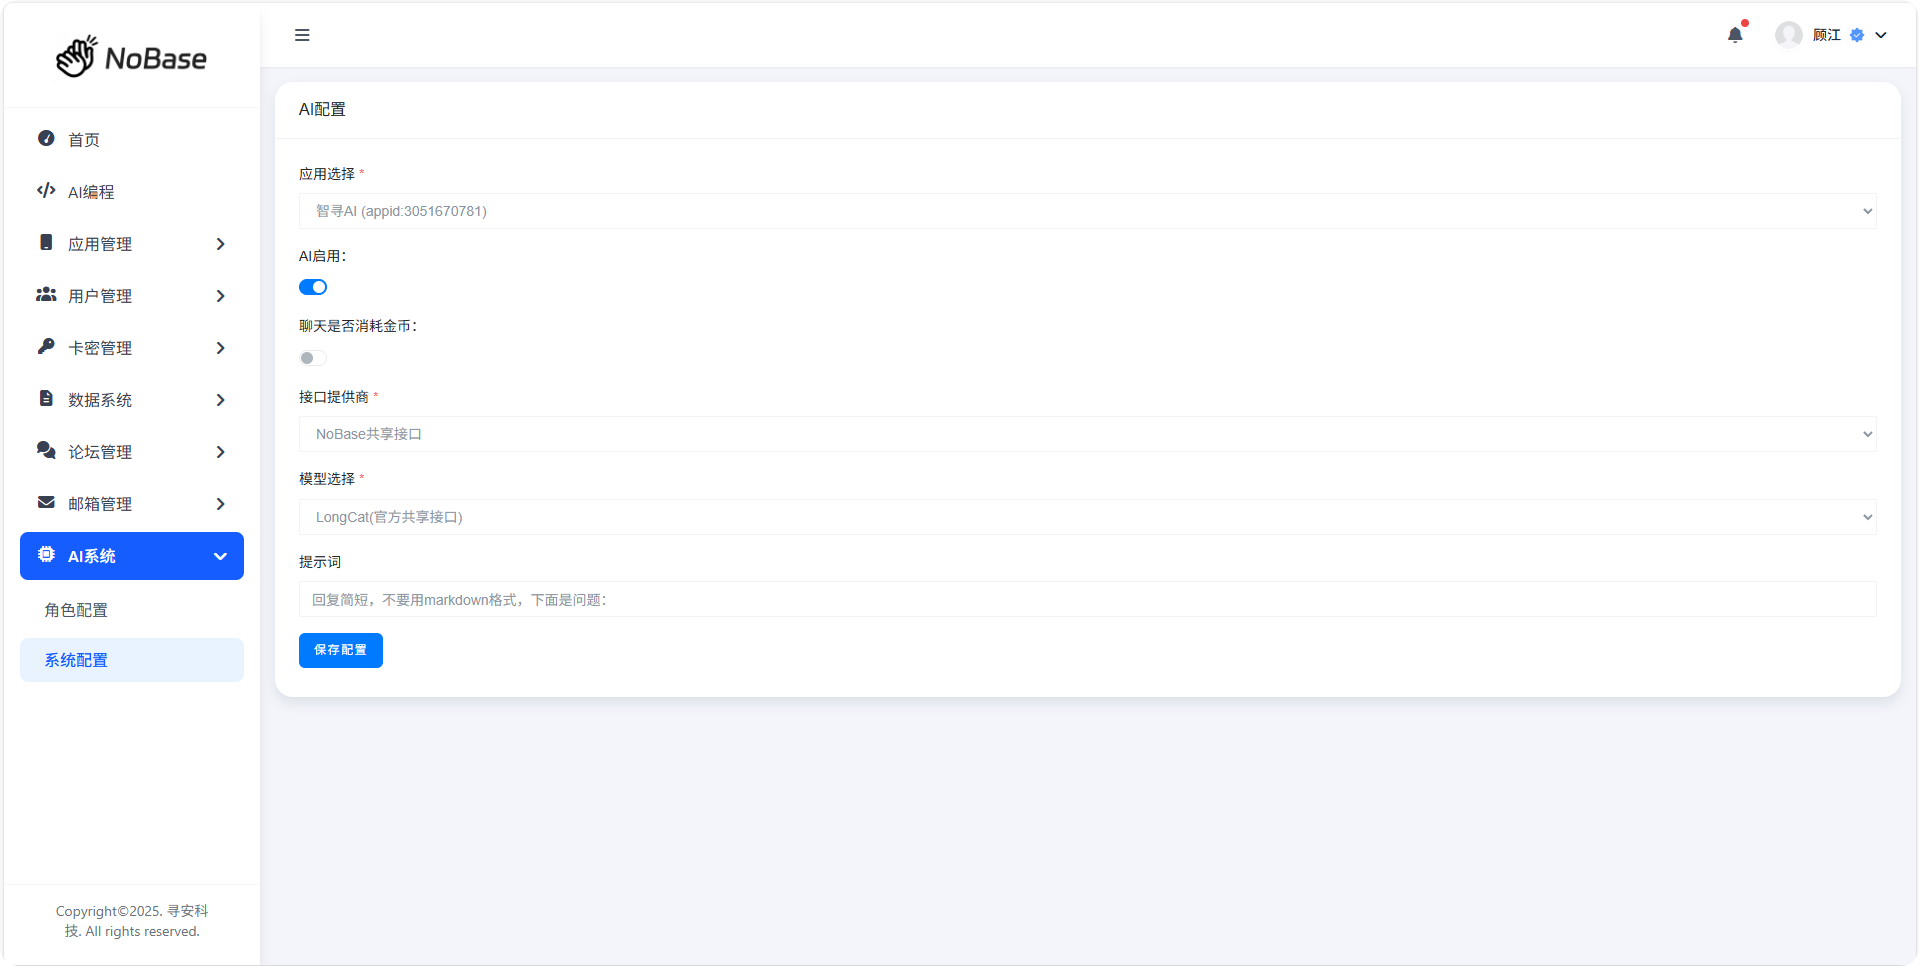Image resolution: width=1919 pixels, height=966 pixels.
Task: Click into the 提示词 input field
Action: pos(1087,600)
